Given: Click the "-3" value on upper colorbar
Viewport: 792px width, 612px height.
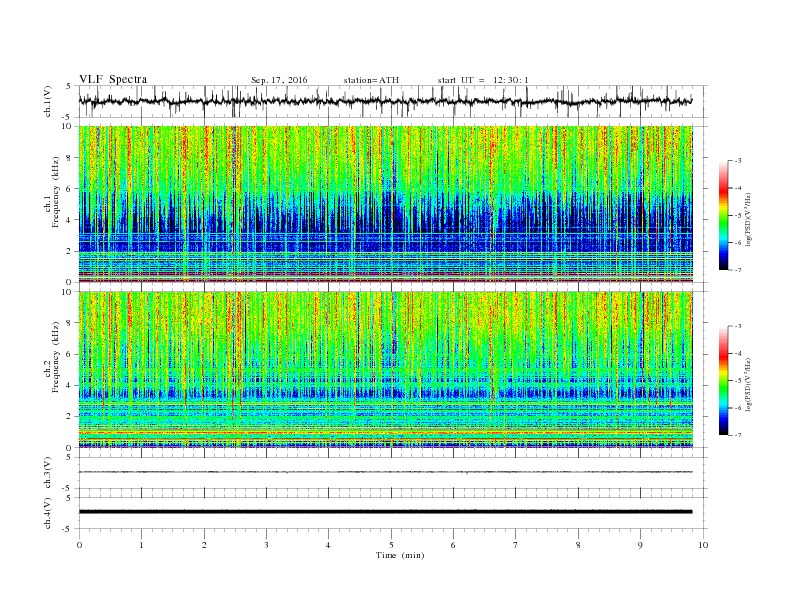Looking at the screenshot, I should 738,161.
